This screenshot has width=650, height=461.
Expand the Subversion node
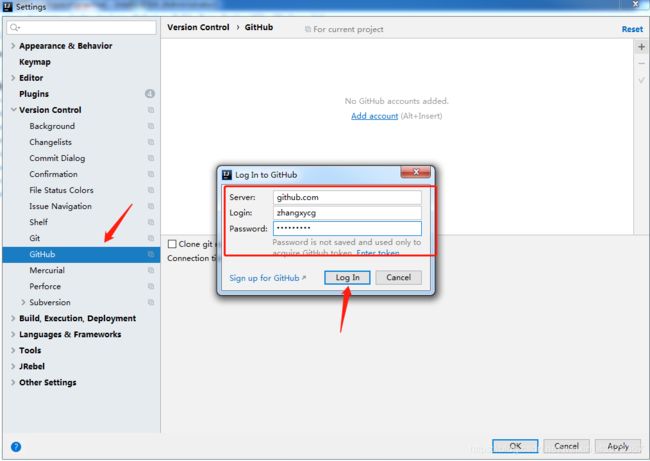point(23,302)
